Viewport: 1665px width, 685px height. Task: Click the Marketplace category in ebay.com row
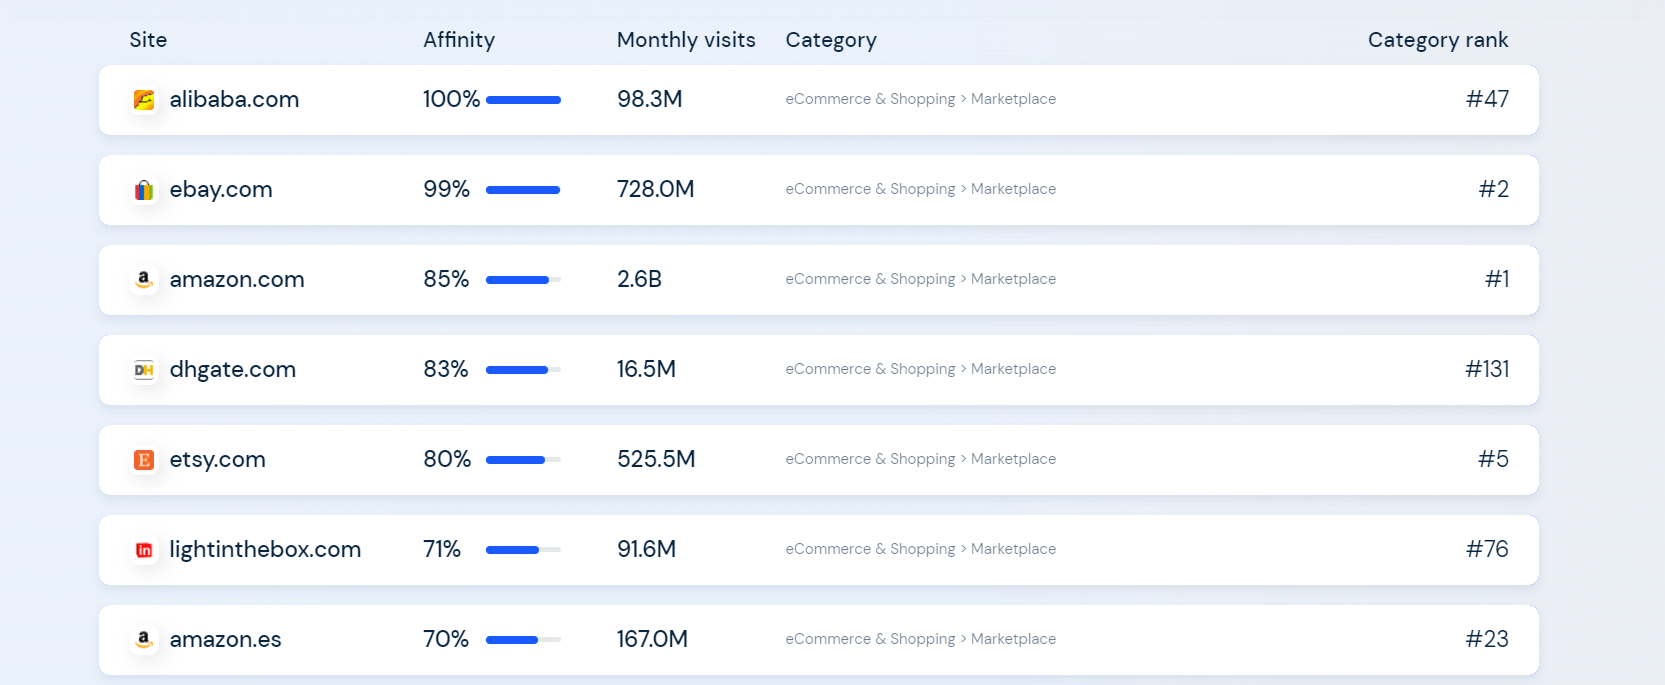[x=1013, y=189]
